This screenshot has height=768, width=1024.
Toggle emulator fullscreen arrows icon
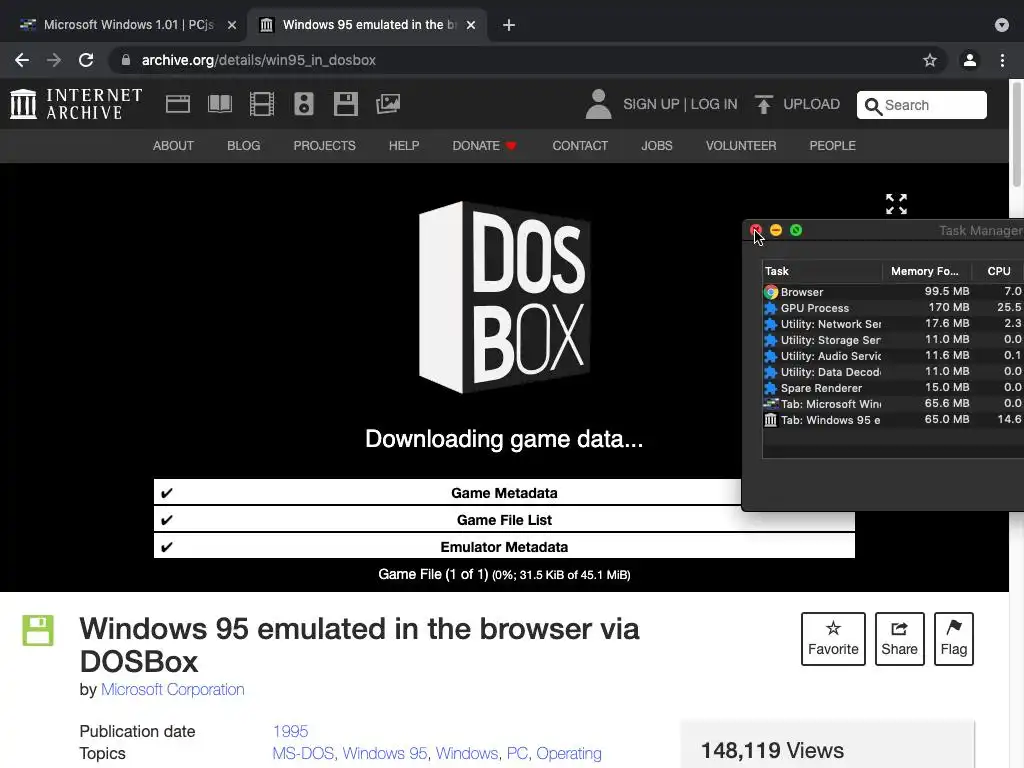click(896, 204)
